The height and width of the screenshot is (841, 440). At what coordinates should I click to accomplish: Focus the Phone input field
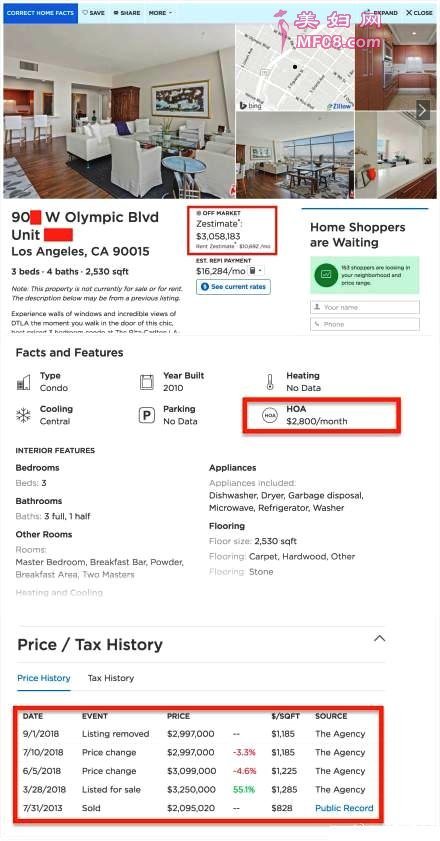tap(365, 324)
